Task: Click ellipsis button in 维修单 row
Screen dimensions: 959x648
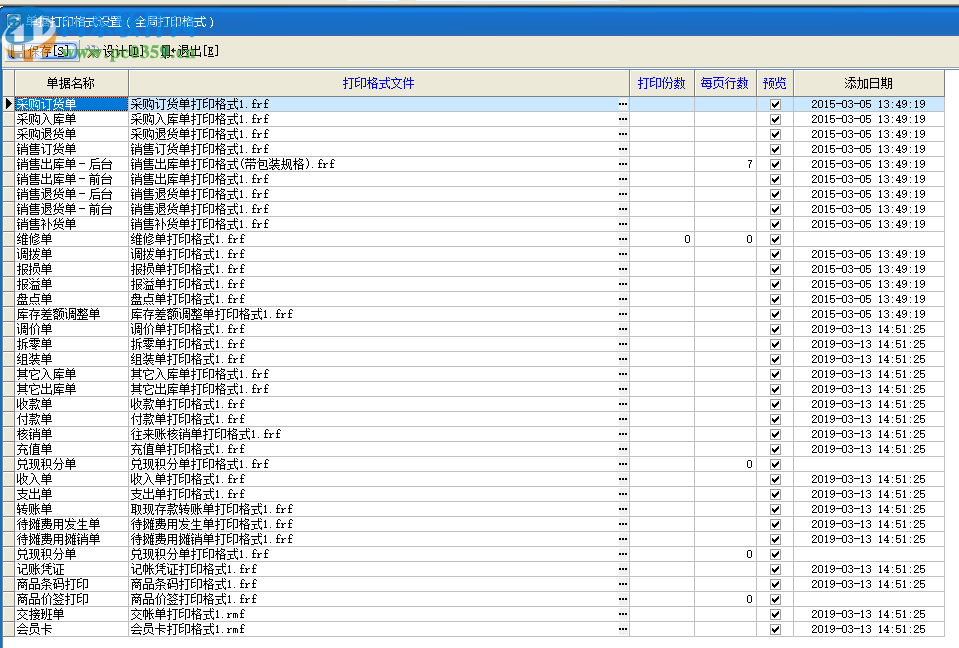Action: (623, 239)
